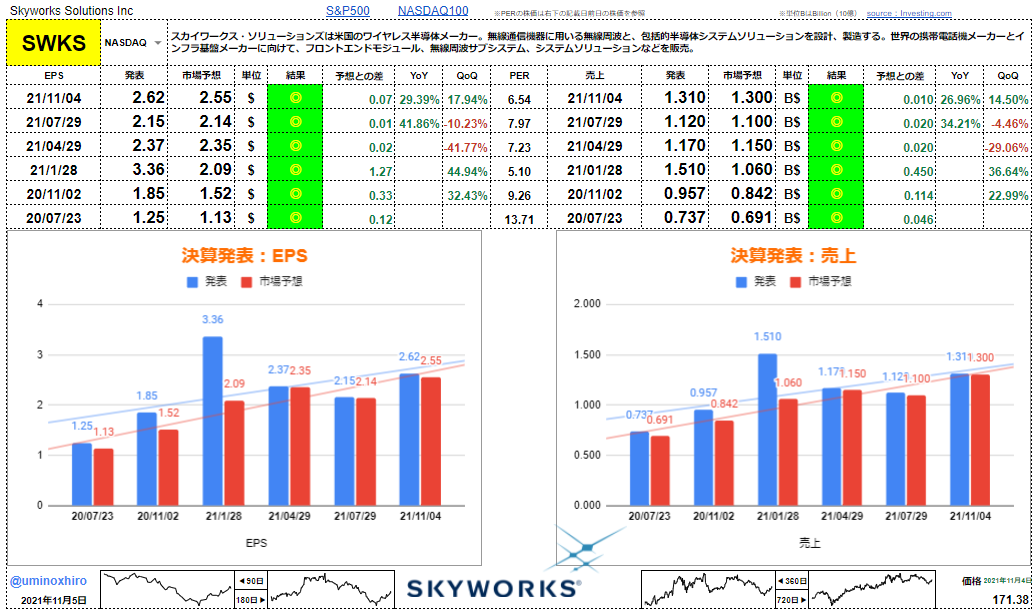Viewport: 1035px width, 612px height.
Task: Select the PER value 6.54
Action: pos(519,100)
